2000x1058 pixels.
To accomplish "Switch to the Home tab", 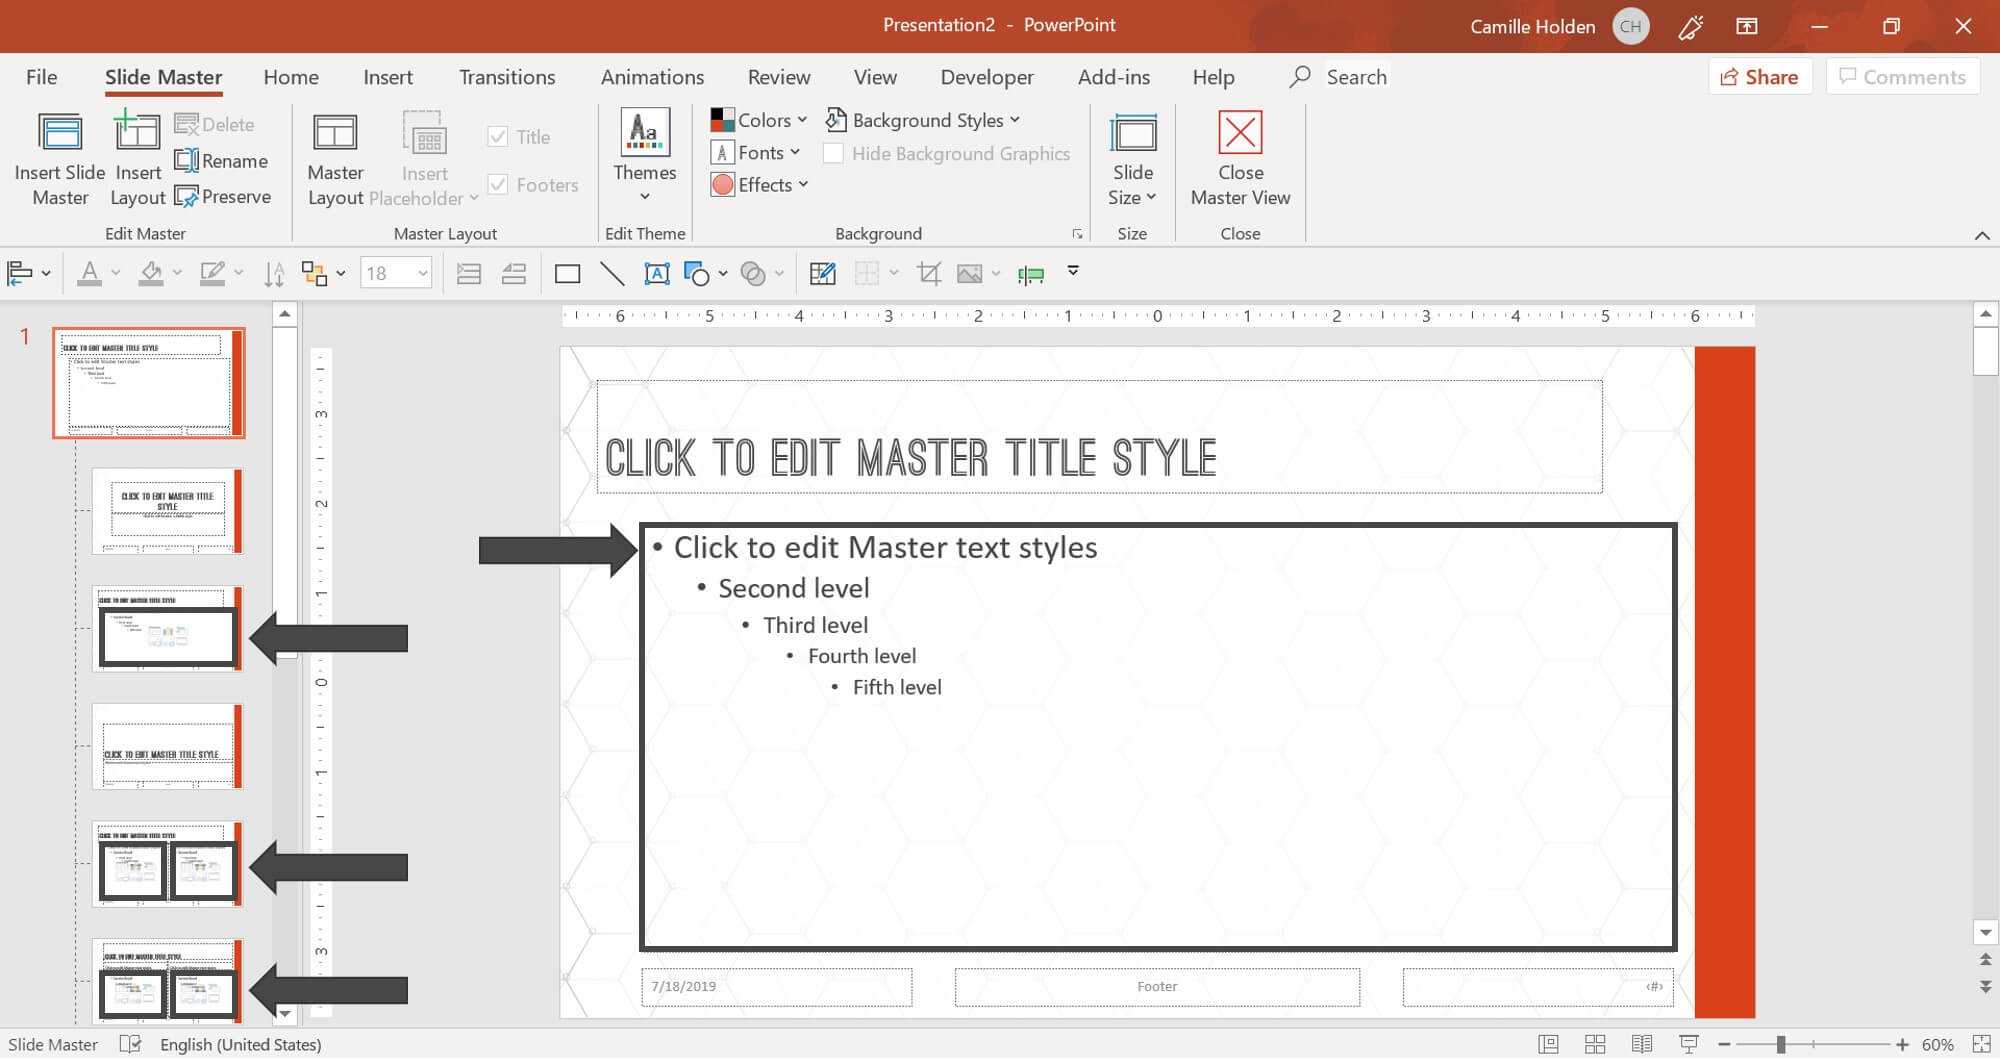I will [x=291, y=77].
